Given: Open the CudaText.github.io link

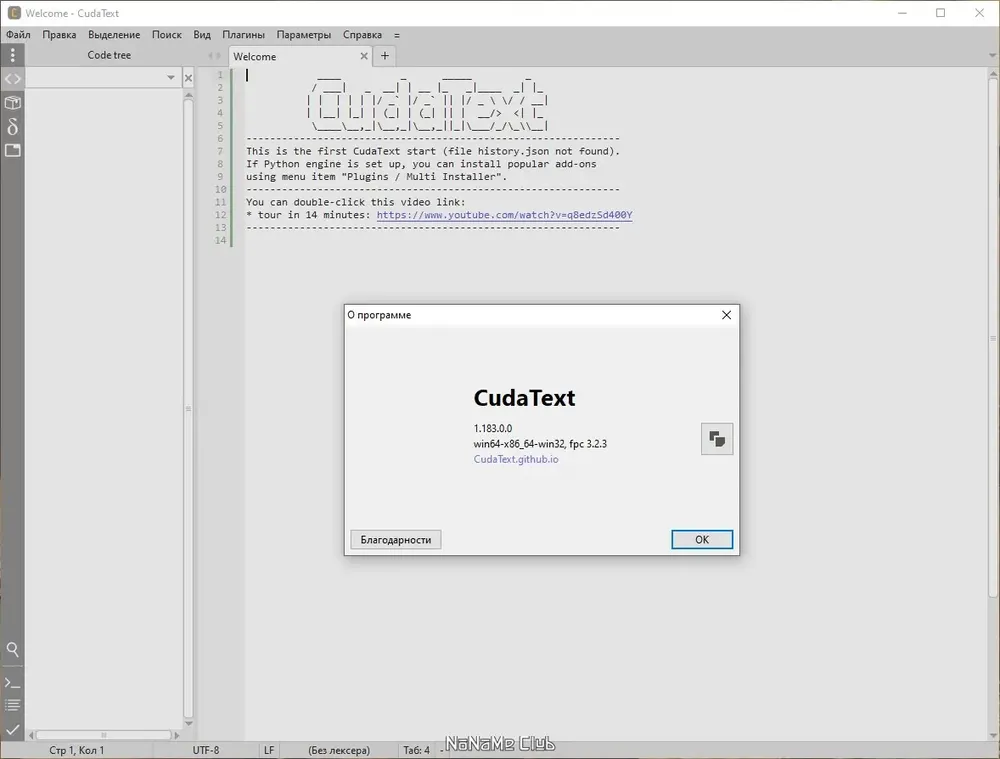Looking at the screenshot, I should (516, 459).
